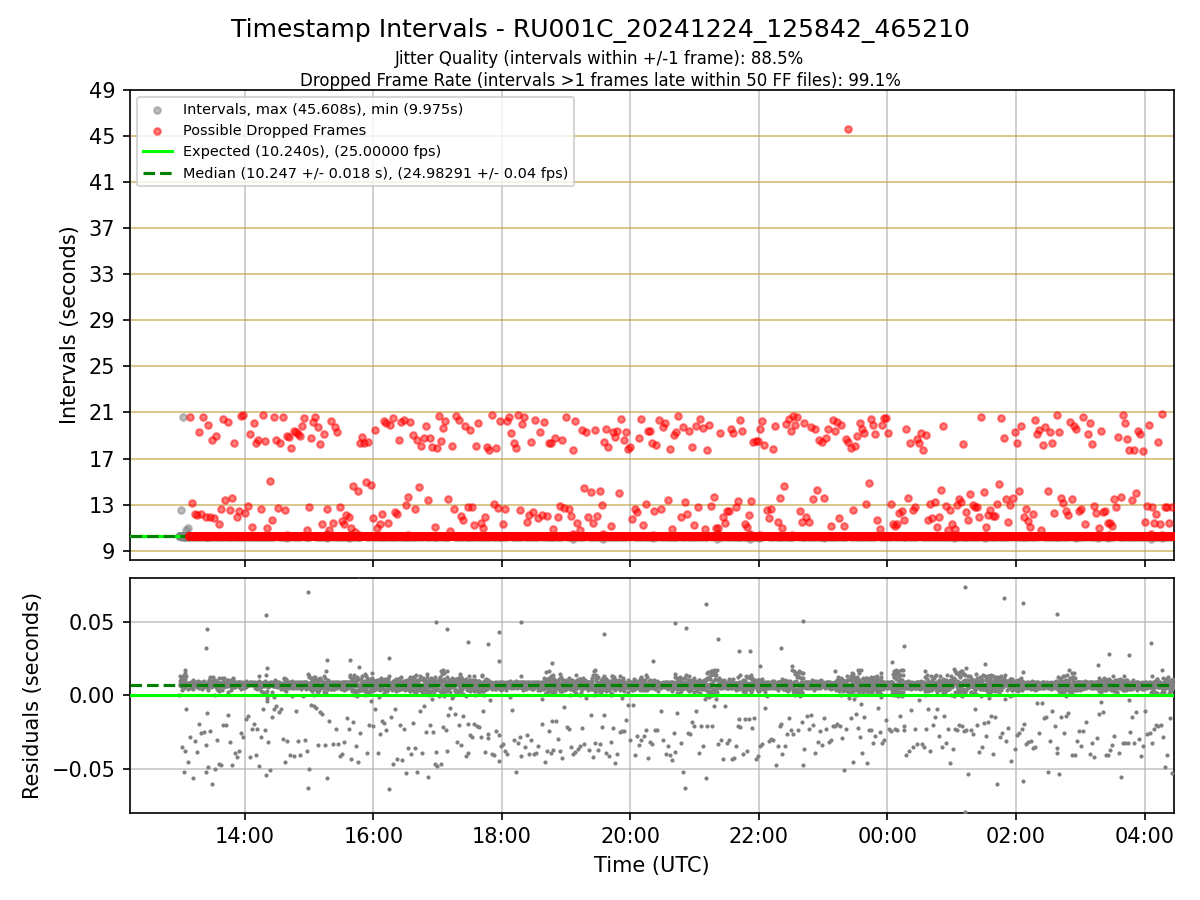Click the outlier red point near 45 seconds
This screenshot has width=1200, height=900.
click(848, 129)
